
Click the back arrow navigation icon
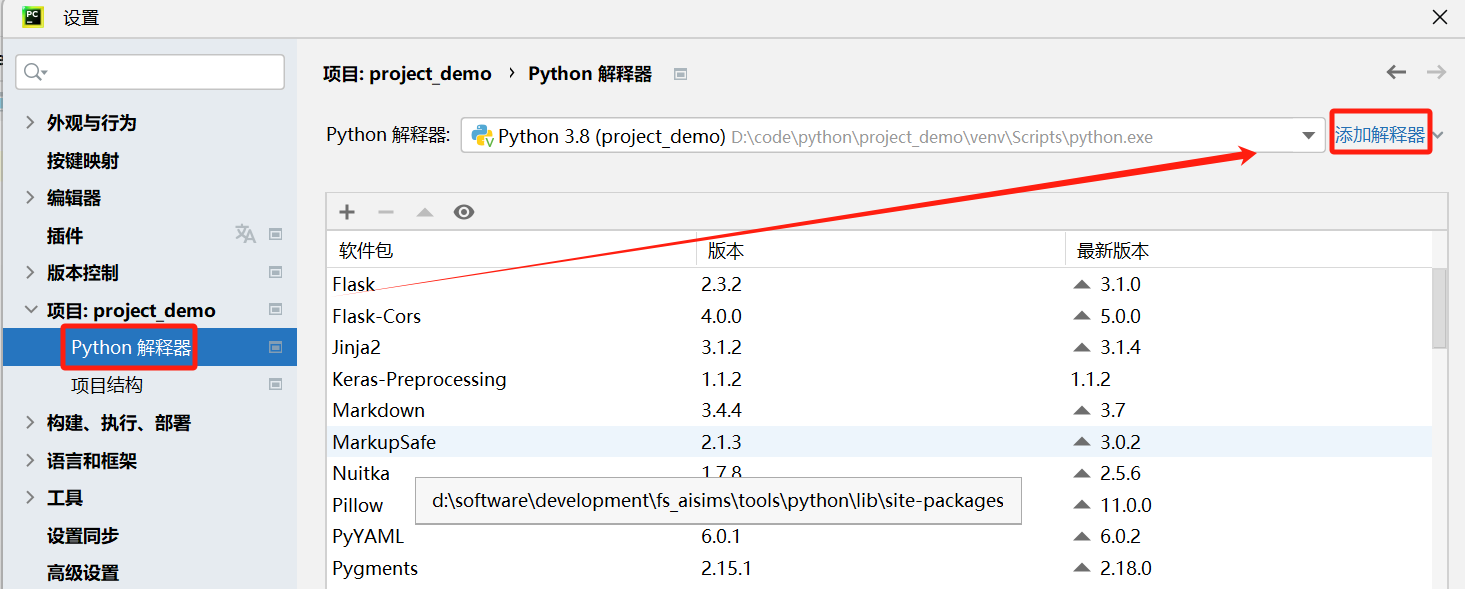1396,72
